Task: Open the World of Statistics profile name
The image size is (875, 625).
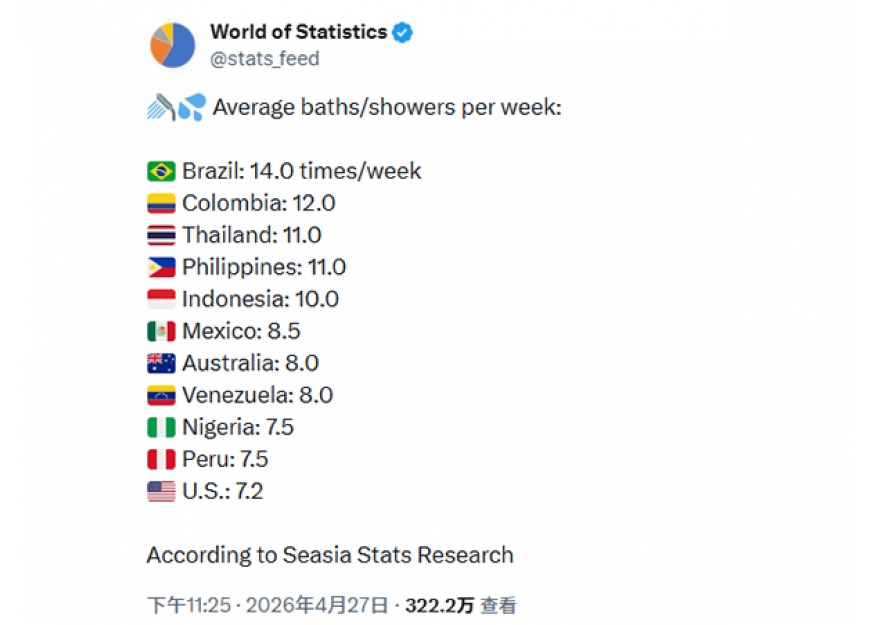Action: (298, 32)
